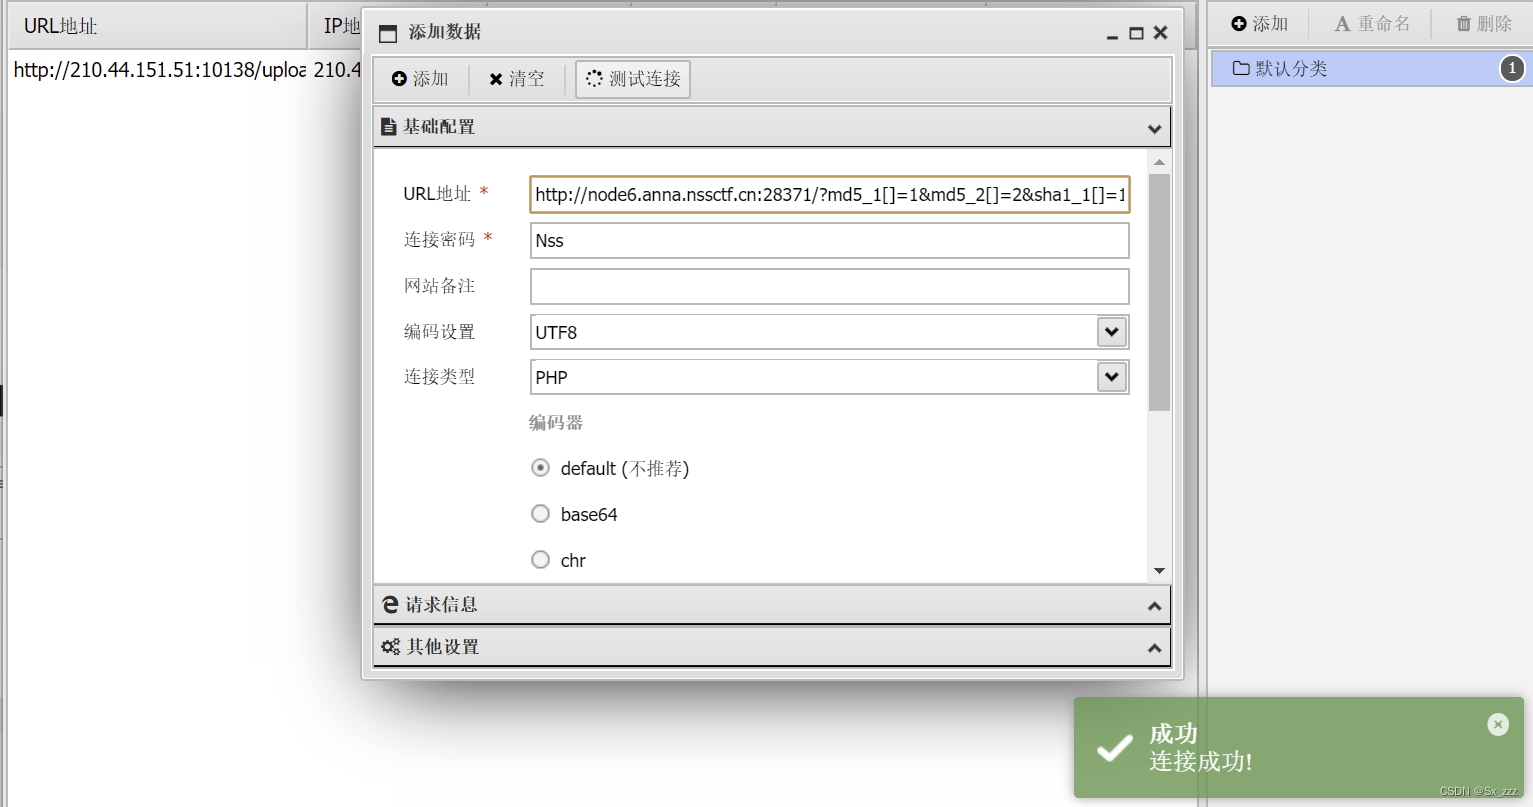Open the 编码设置 UTF8 dropdown arrow

coord(1112,331)
